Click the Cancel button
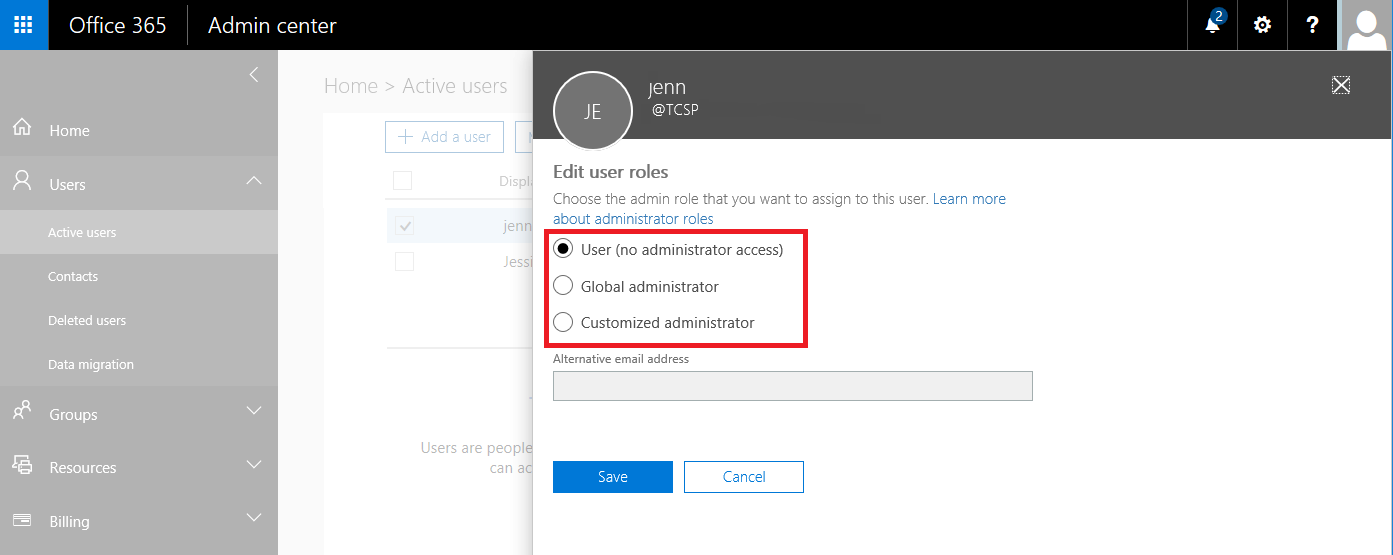This screenshot has height=555, width=1393. [x=743, y=477]
